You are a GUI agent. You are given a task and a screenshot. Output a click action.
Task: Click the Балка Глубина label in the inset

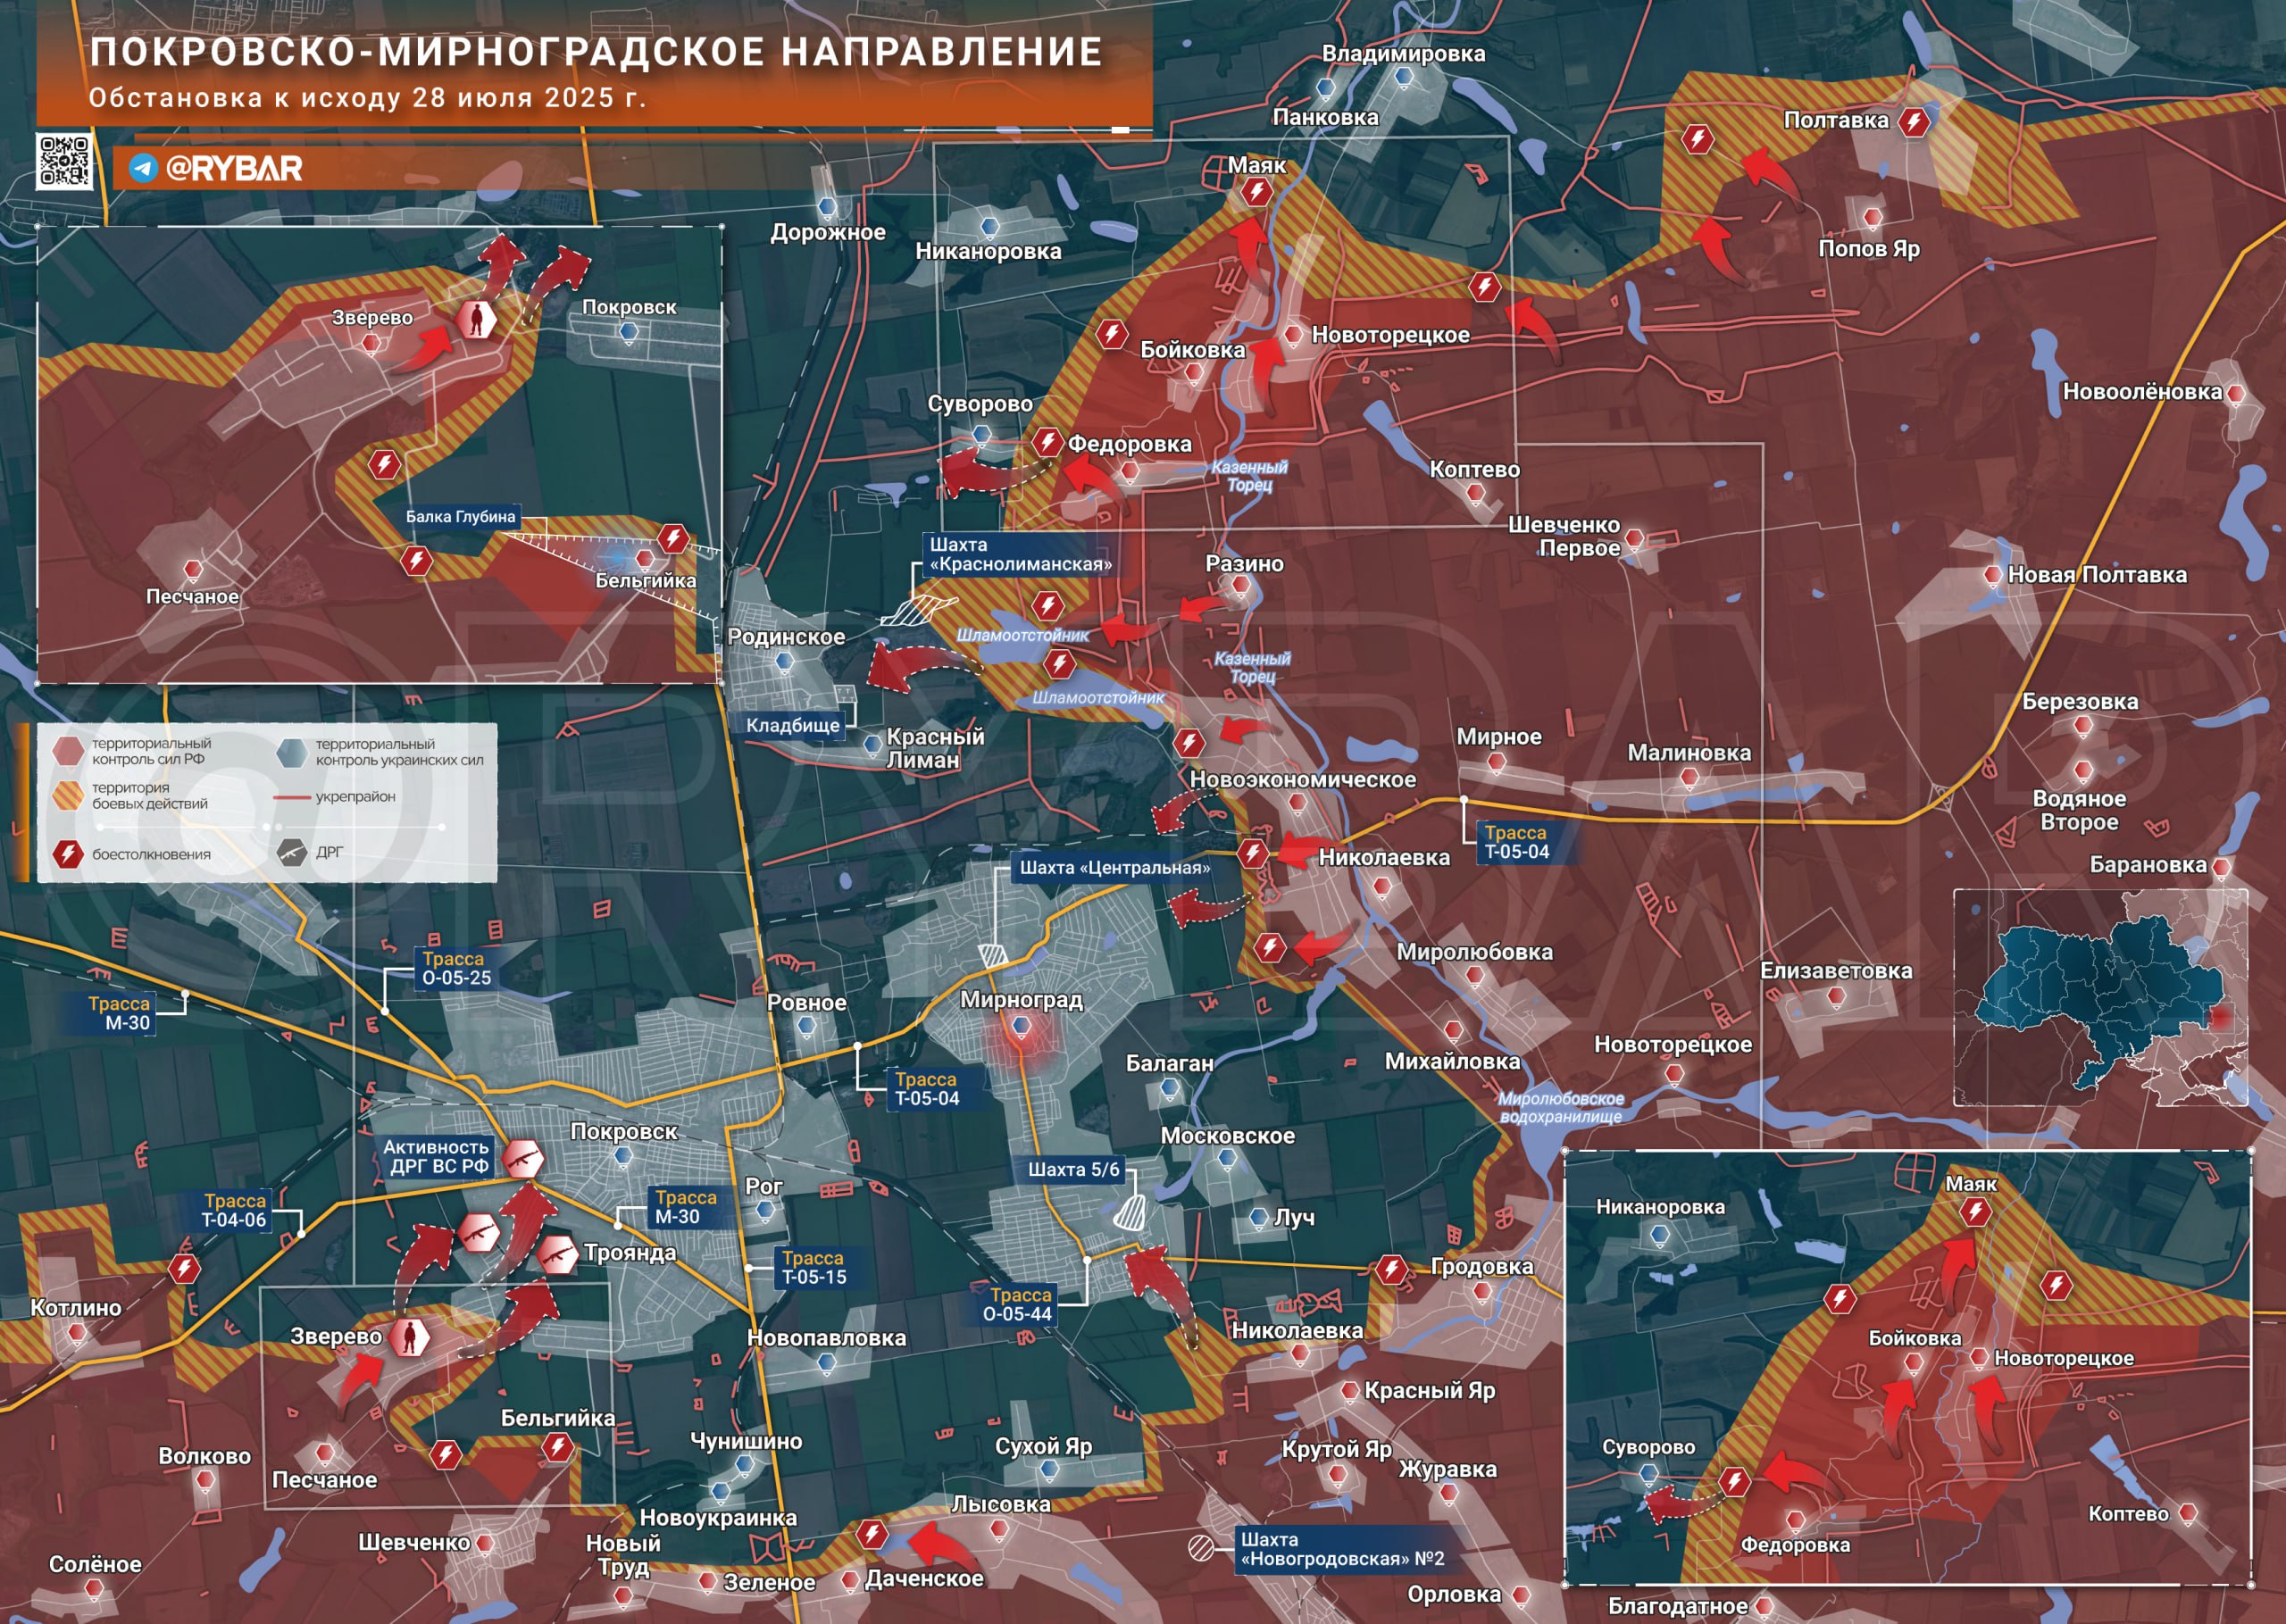(x=460, y=516)
